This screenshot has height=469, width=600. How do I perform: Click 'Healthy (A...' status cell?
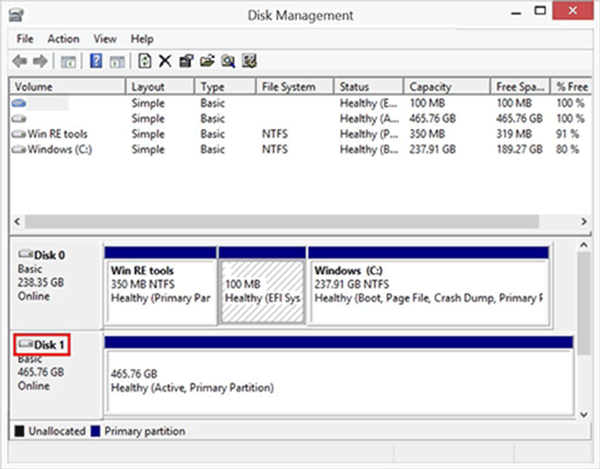coord(369,119)
